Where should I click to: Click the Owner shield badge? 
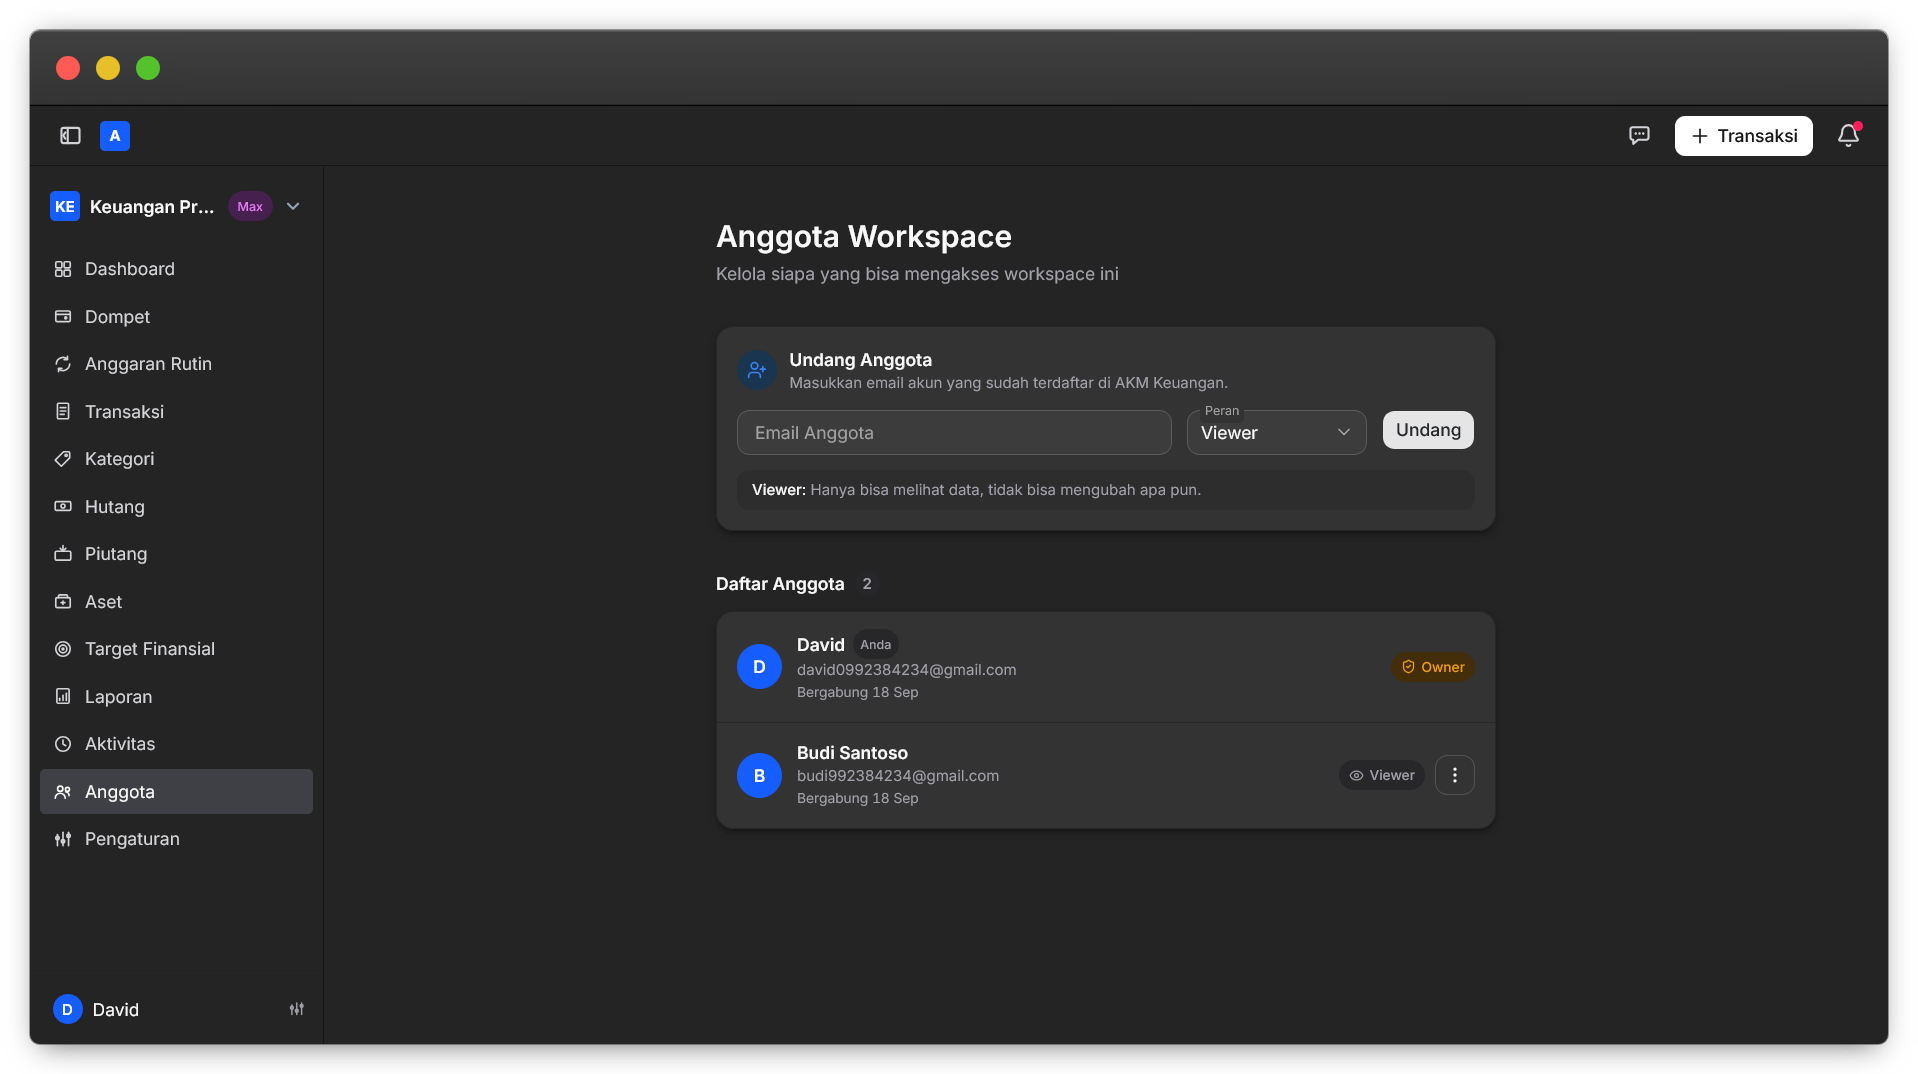1433,667
